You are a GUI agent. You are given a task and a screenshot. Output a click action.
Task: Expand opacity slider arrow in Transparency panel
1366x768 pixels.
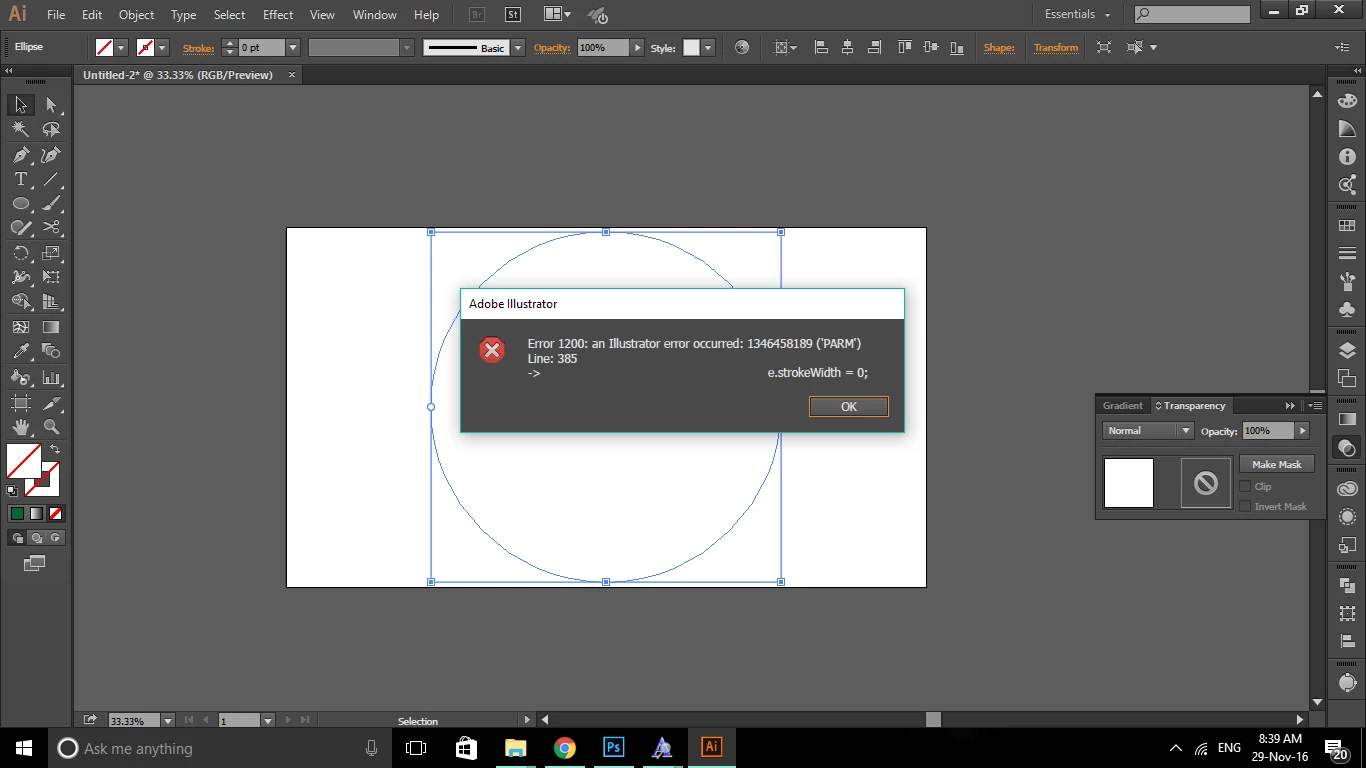click(1301, 430)
